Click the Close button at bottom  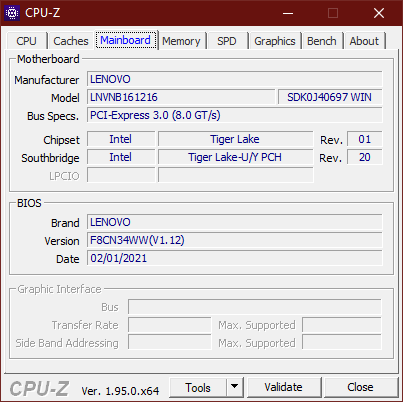[x=360, y=387]
